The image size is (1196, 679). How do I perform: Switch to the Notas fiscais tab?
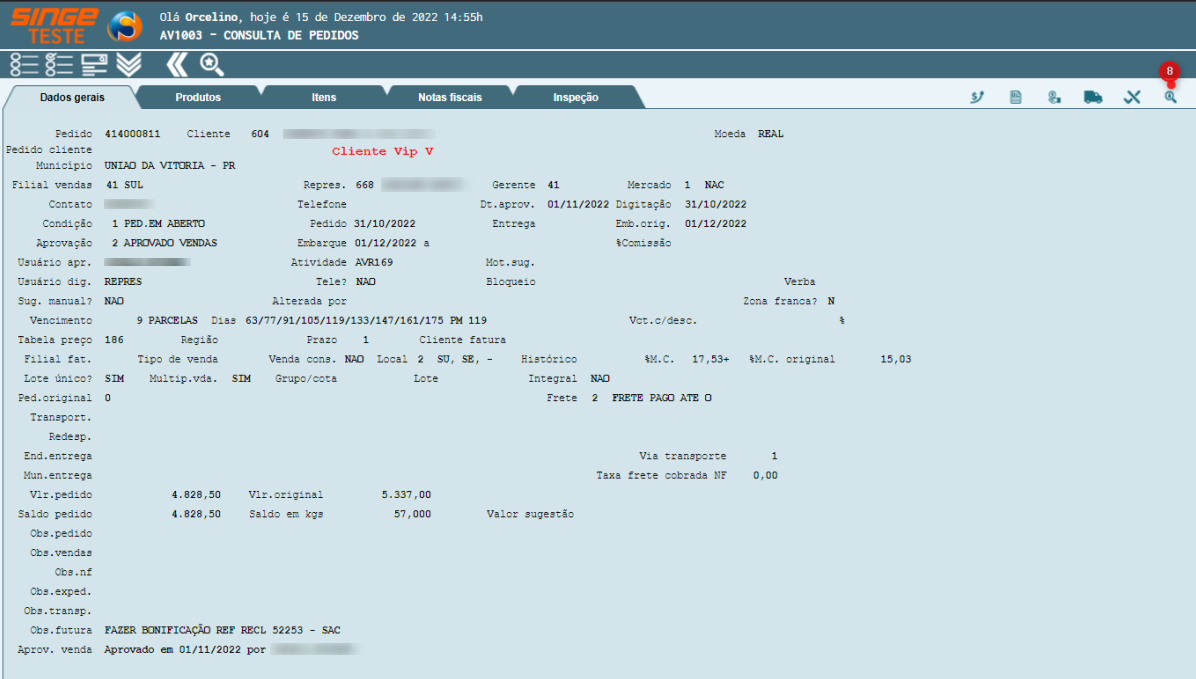tap(450, 98)
